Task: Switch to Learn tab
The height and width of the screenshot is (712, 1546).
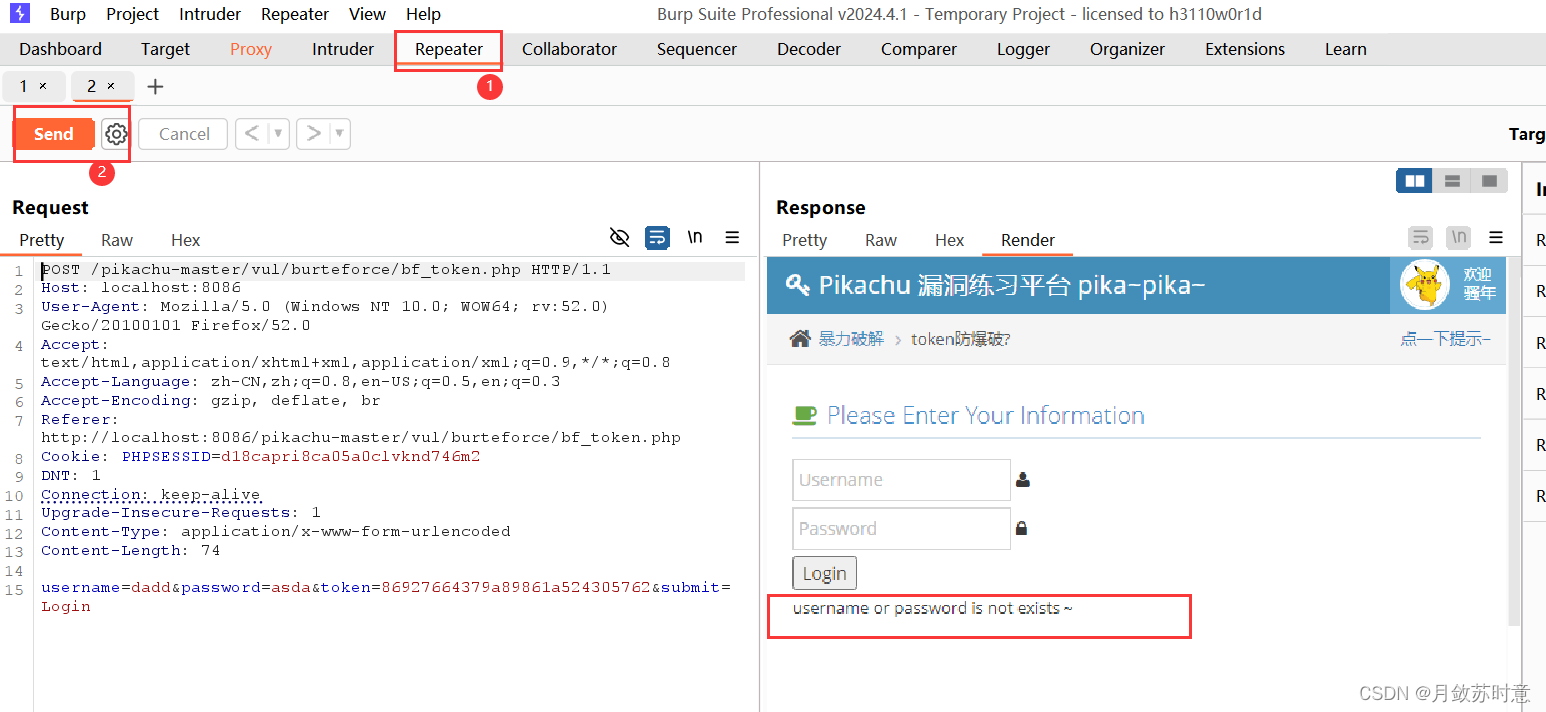Action: pos(1346,49)
